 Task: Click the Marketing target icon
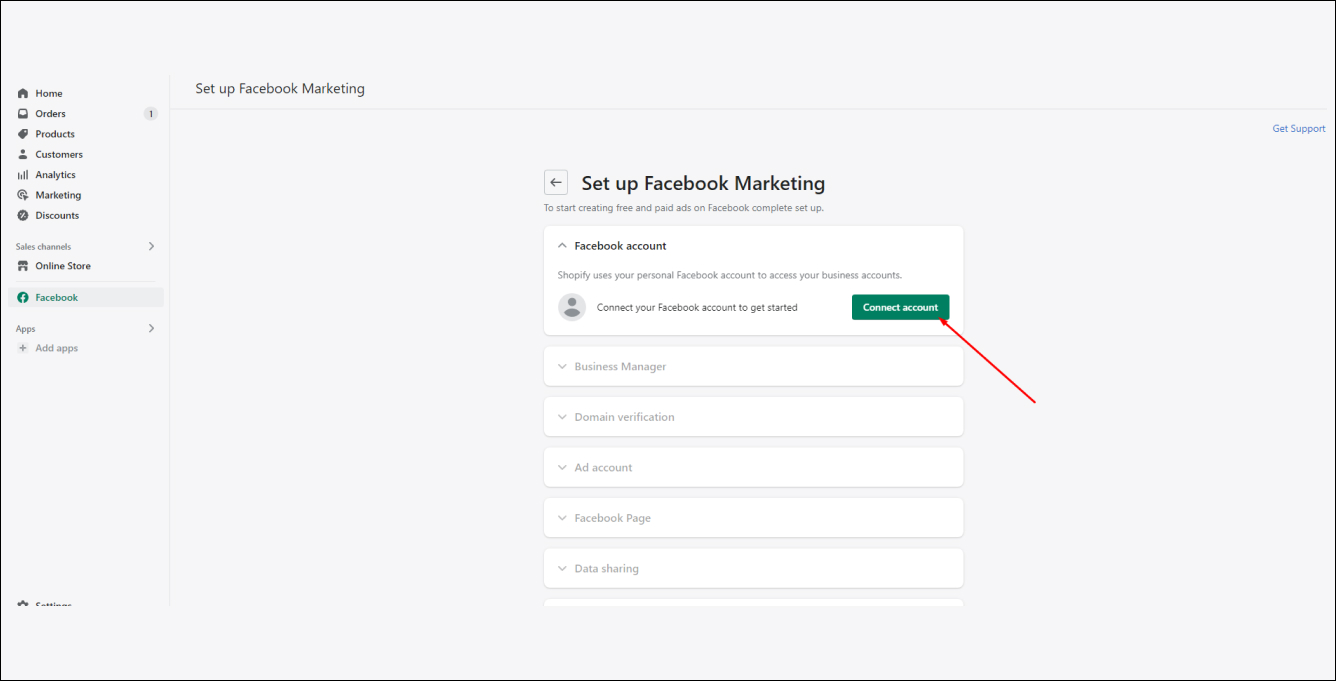[23, 195]
